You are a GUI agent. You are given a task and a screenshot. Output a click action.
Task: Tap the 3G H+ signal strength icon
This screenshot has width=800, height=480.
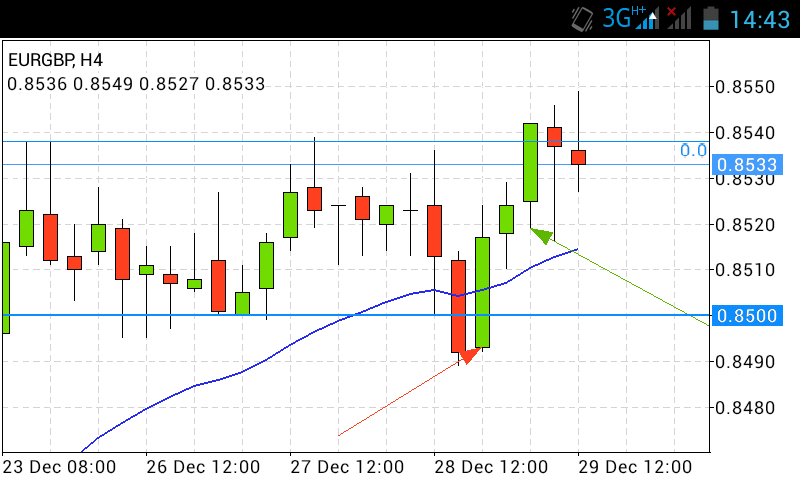631,18
